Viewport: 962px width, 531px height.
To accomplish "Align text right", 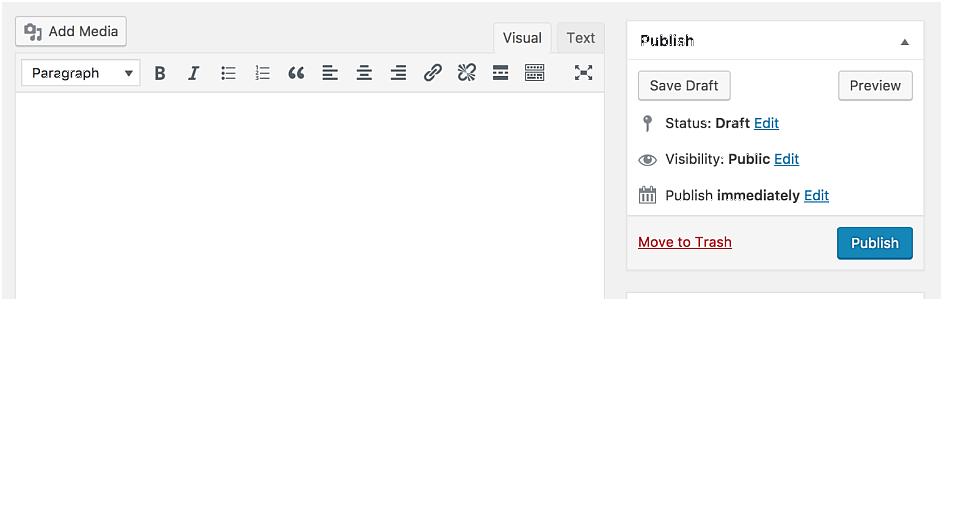I will pyautogui.click(x=398, y=73).
